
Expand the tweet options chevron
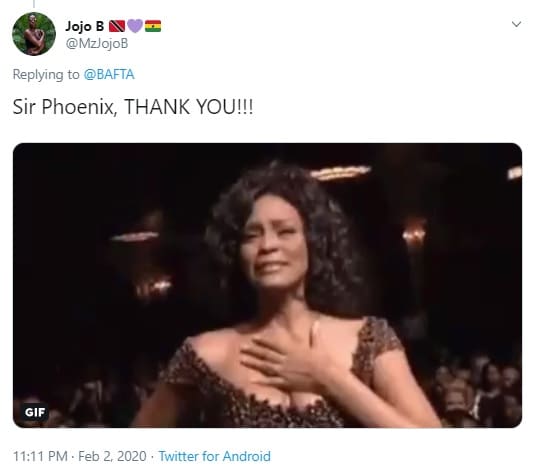(x=516, y=24)
